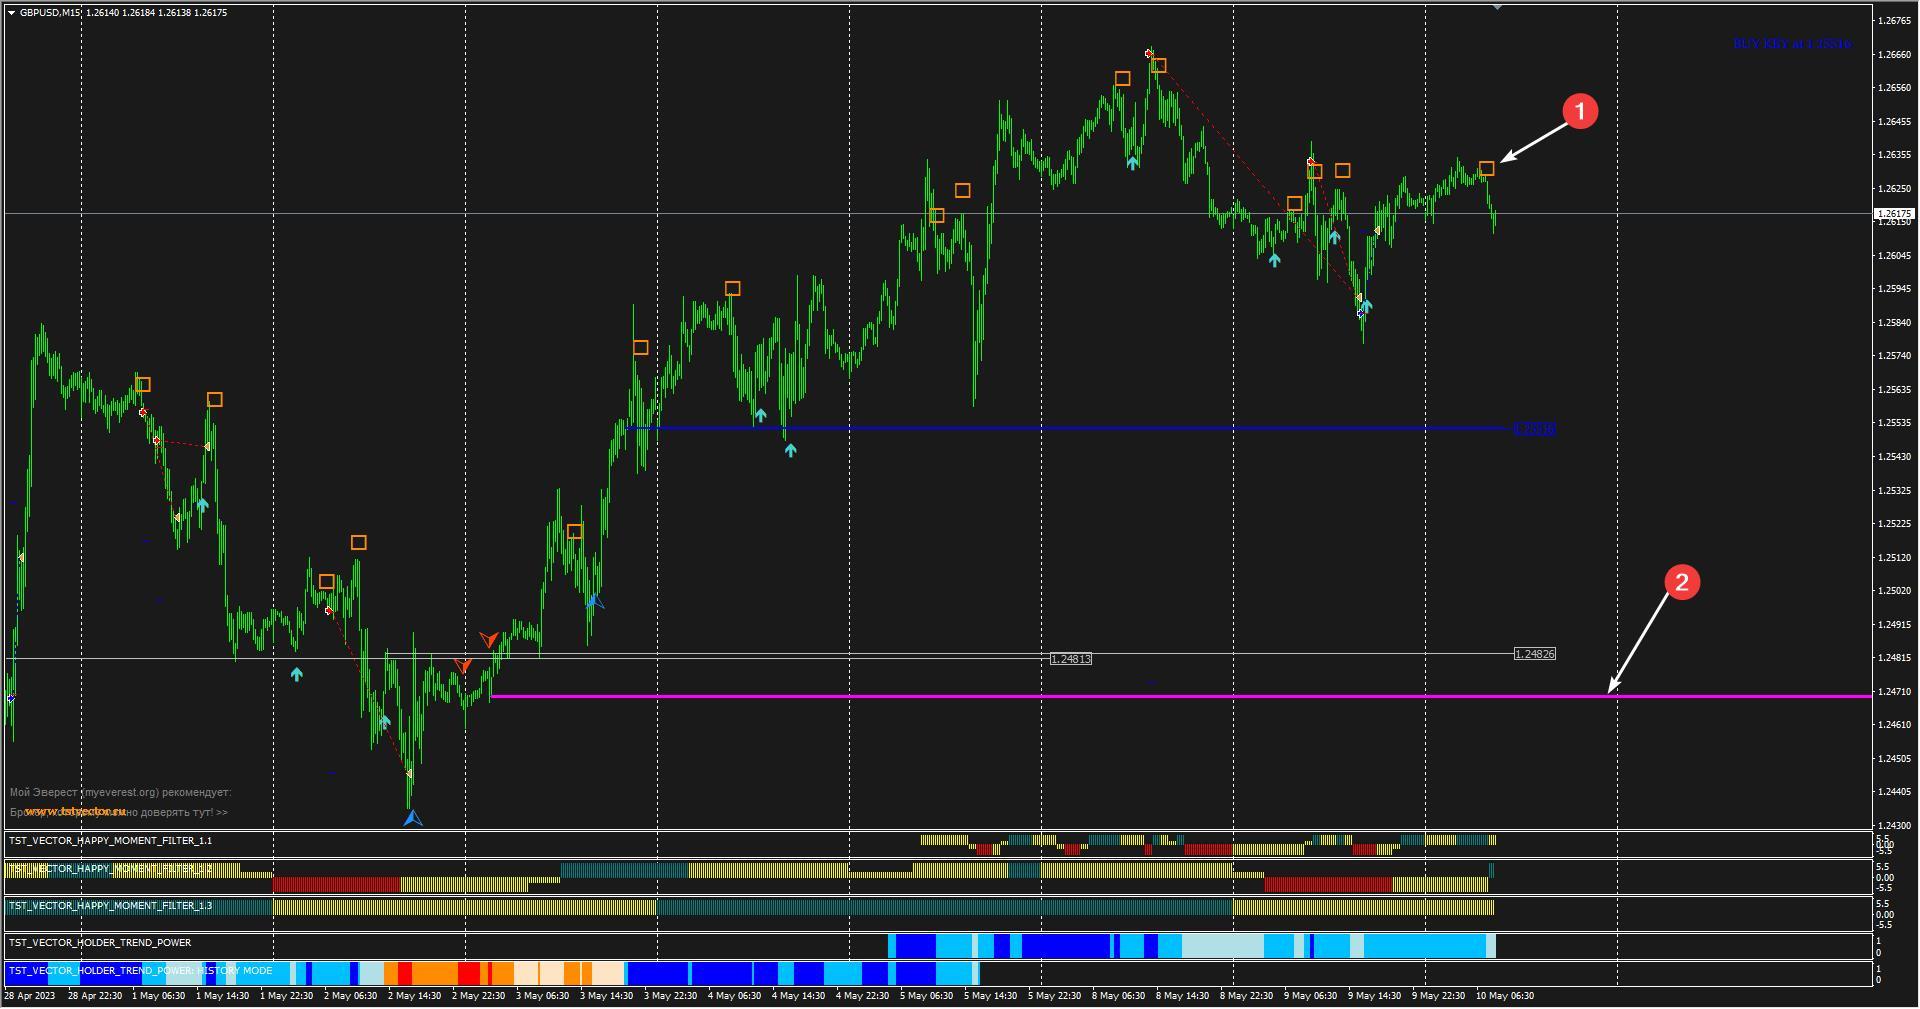Click the GBPUSD,M15 symbol title text
This screenshot has width=1920, height=1009.
[51, 13]
